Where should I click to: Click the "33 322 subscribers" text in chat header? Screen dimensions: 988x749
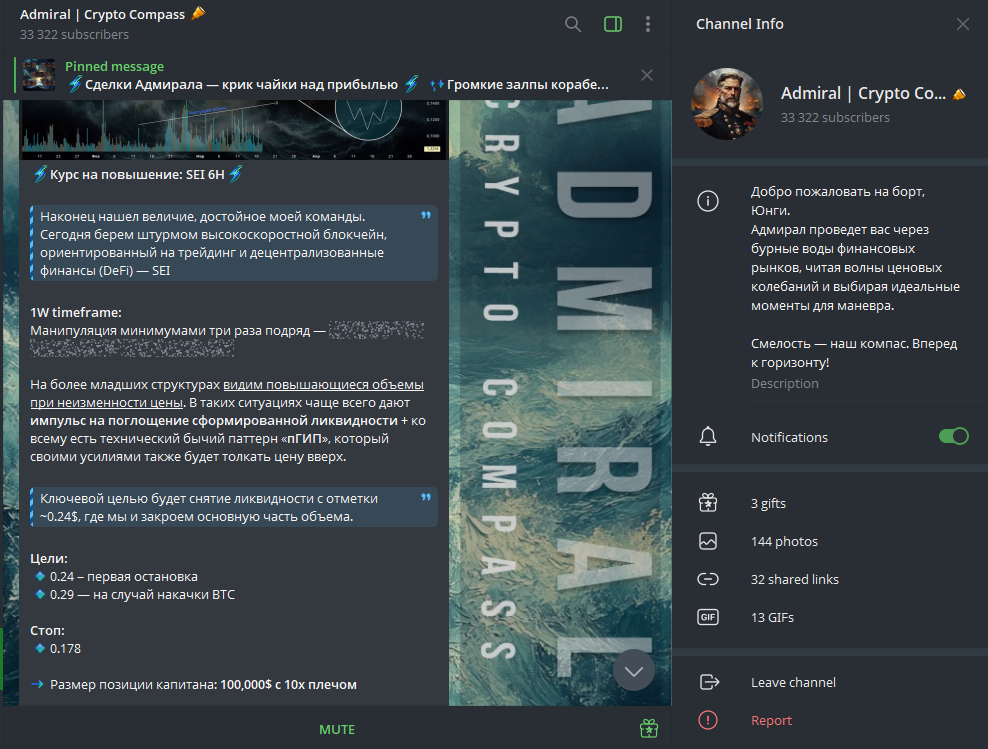click(74, 35)
